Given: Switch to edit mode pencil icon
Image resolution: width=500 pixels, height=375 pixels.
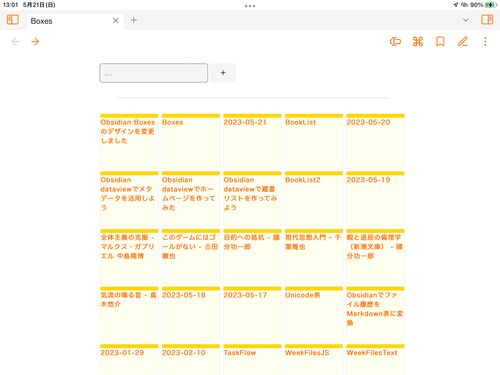Looking at the screenshot, I should pyautogui.click(x=463, y=42).
